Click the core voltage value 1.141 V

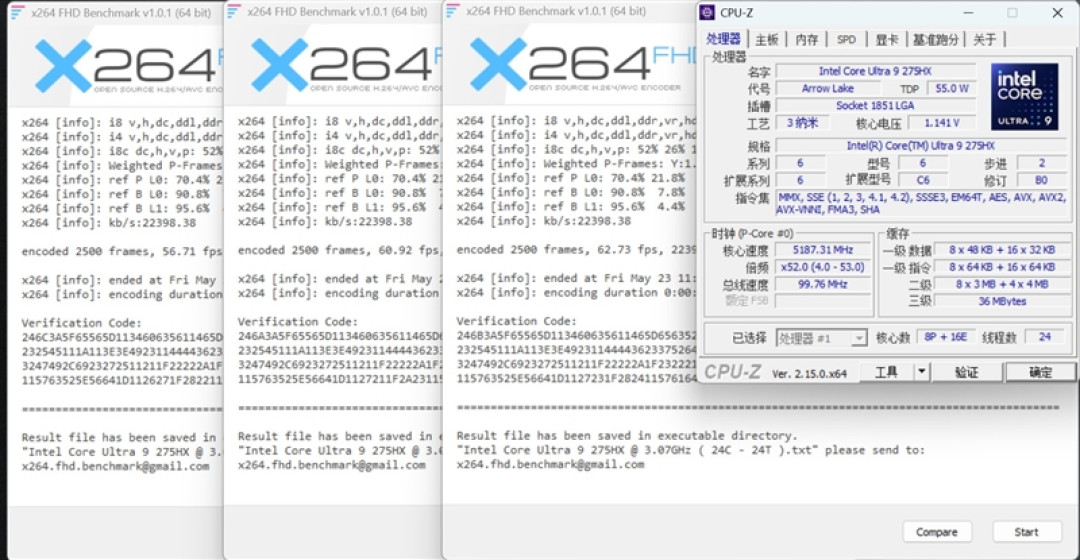click(x=942, y=123)
